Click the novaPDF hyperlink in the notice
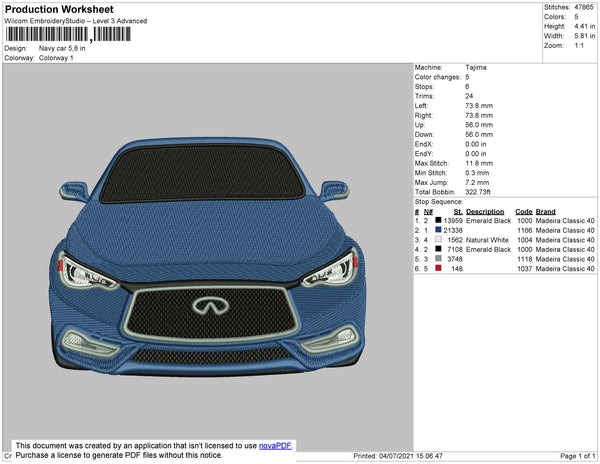This screenshot has width=600, height=464. click(276, 446)
